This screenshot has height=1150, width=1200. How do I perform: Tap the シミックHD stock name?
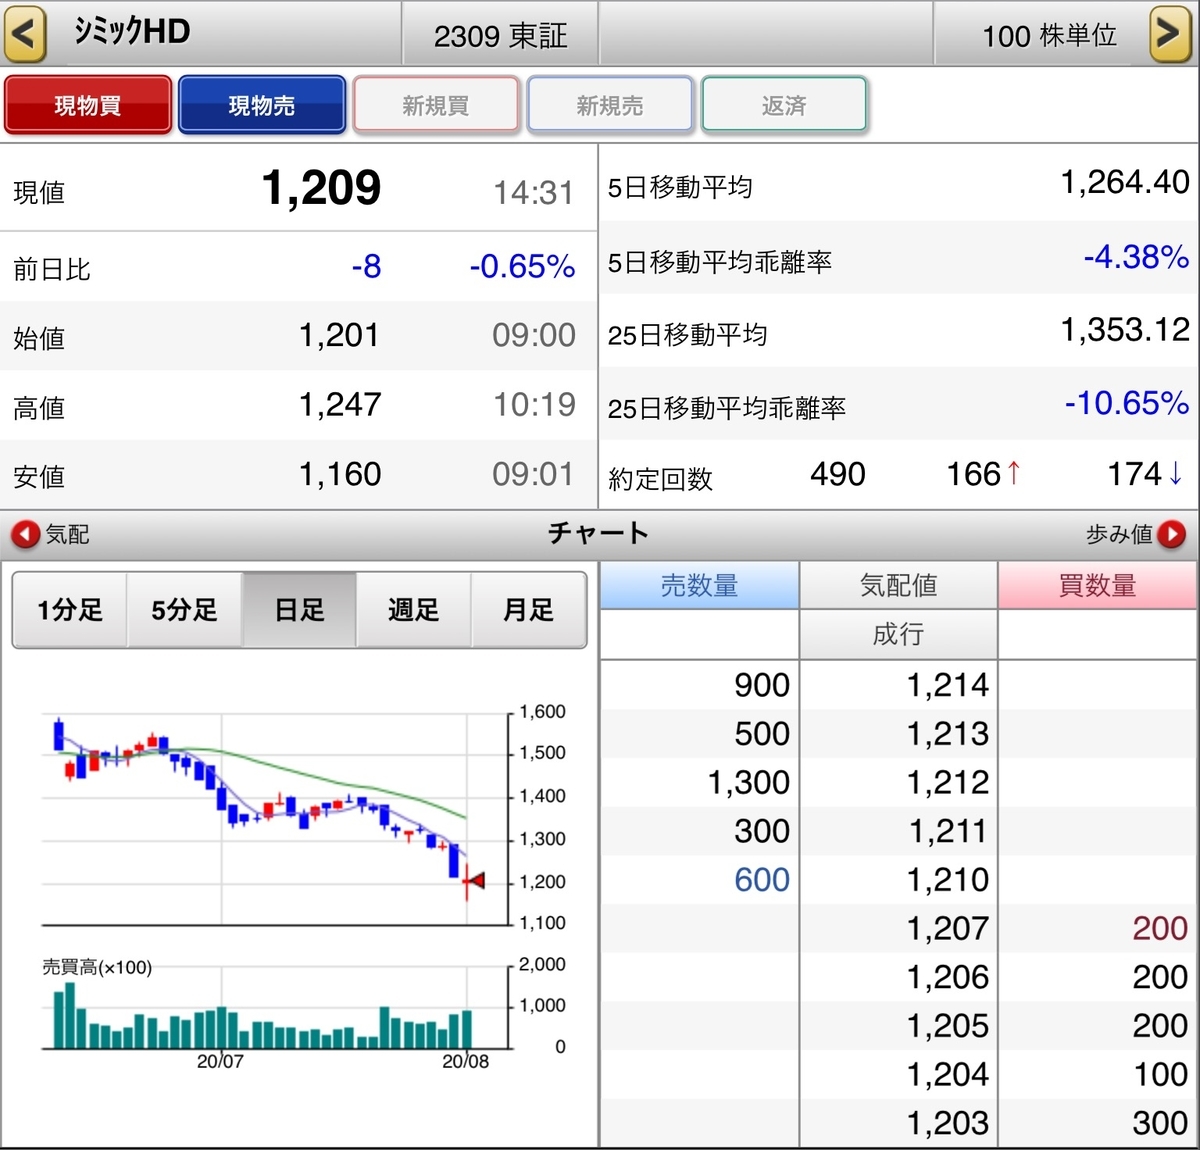click(x=132, y=32)
